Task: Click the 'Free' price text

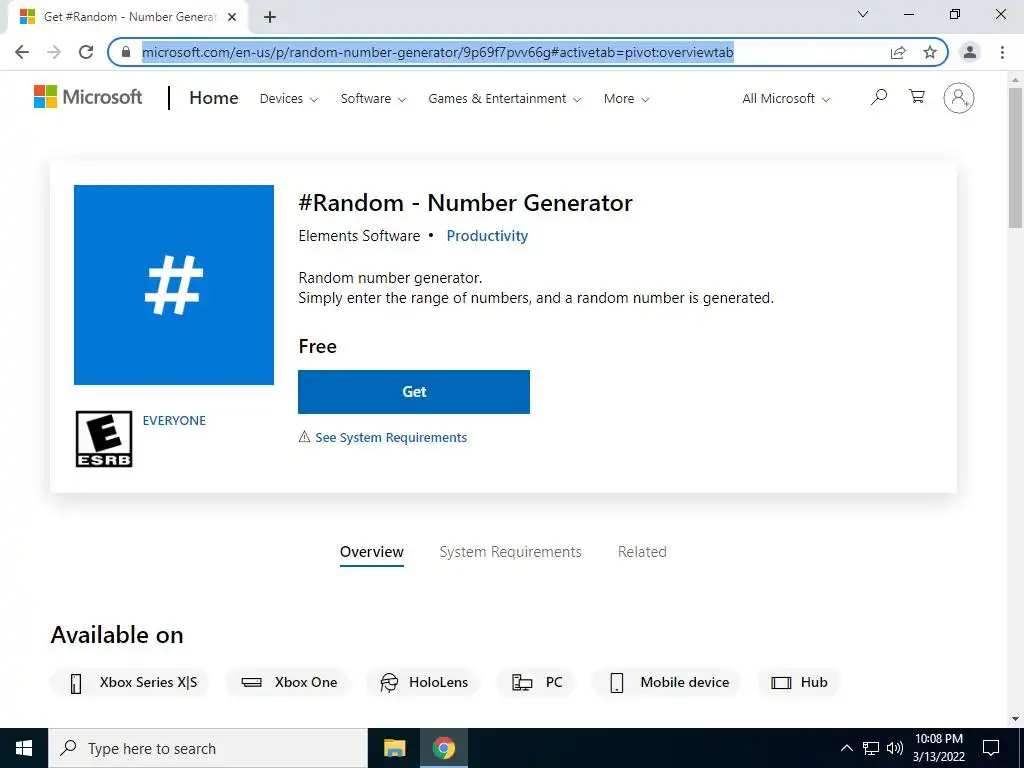Action: pos(317,346)
